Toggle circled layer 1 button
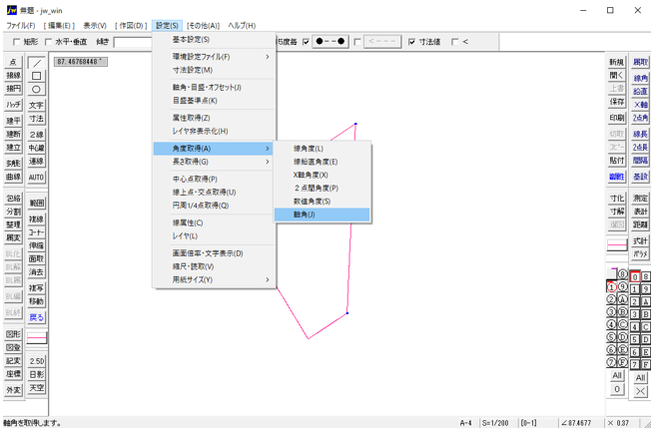Image resolution: width=657 pixels, height=433 pixels. tap(612, 287)
